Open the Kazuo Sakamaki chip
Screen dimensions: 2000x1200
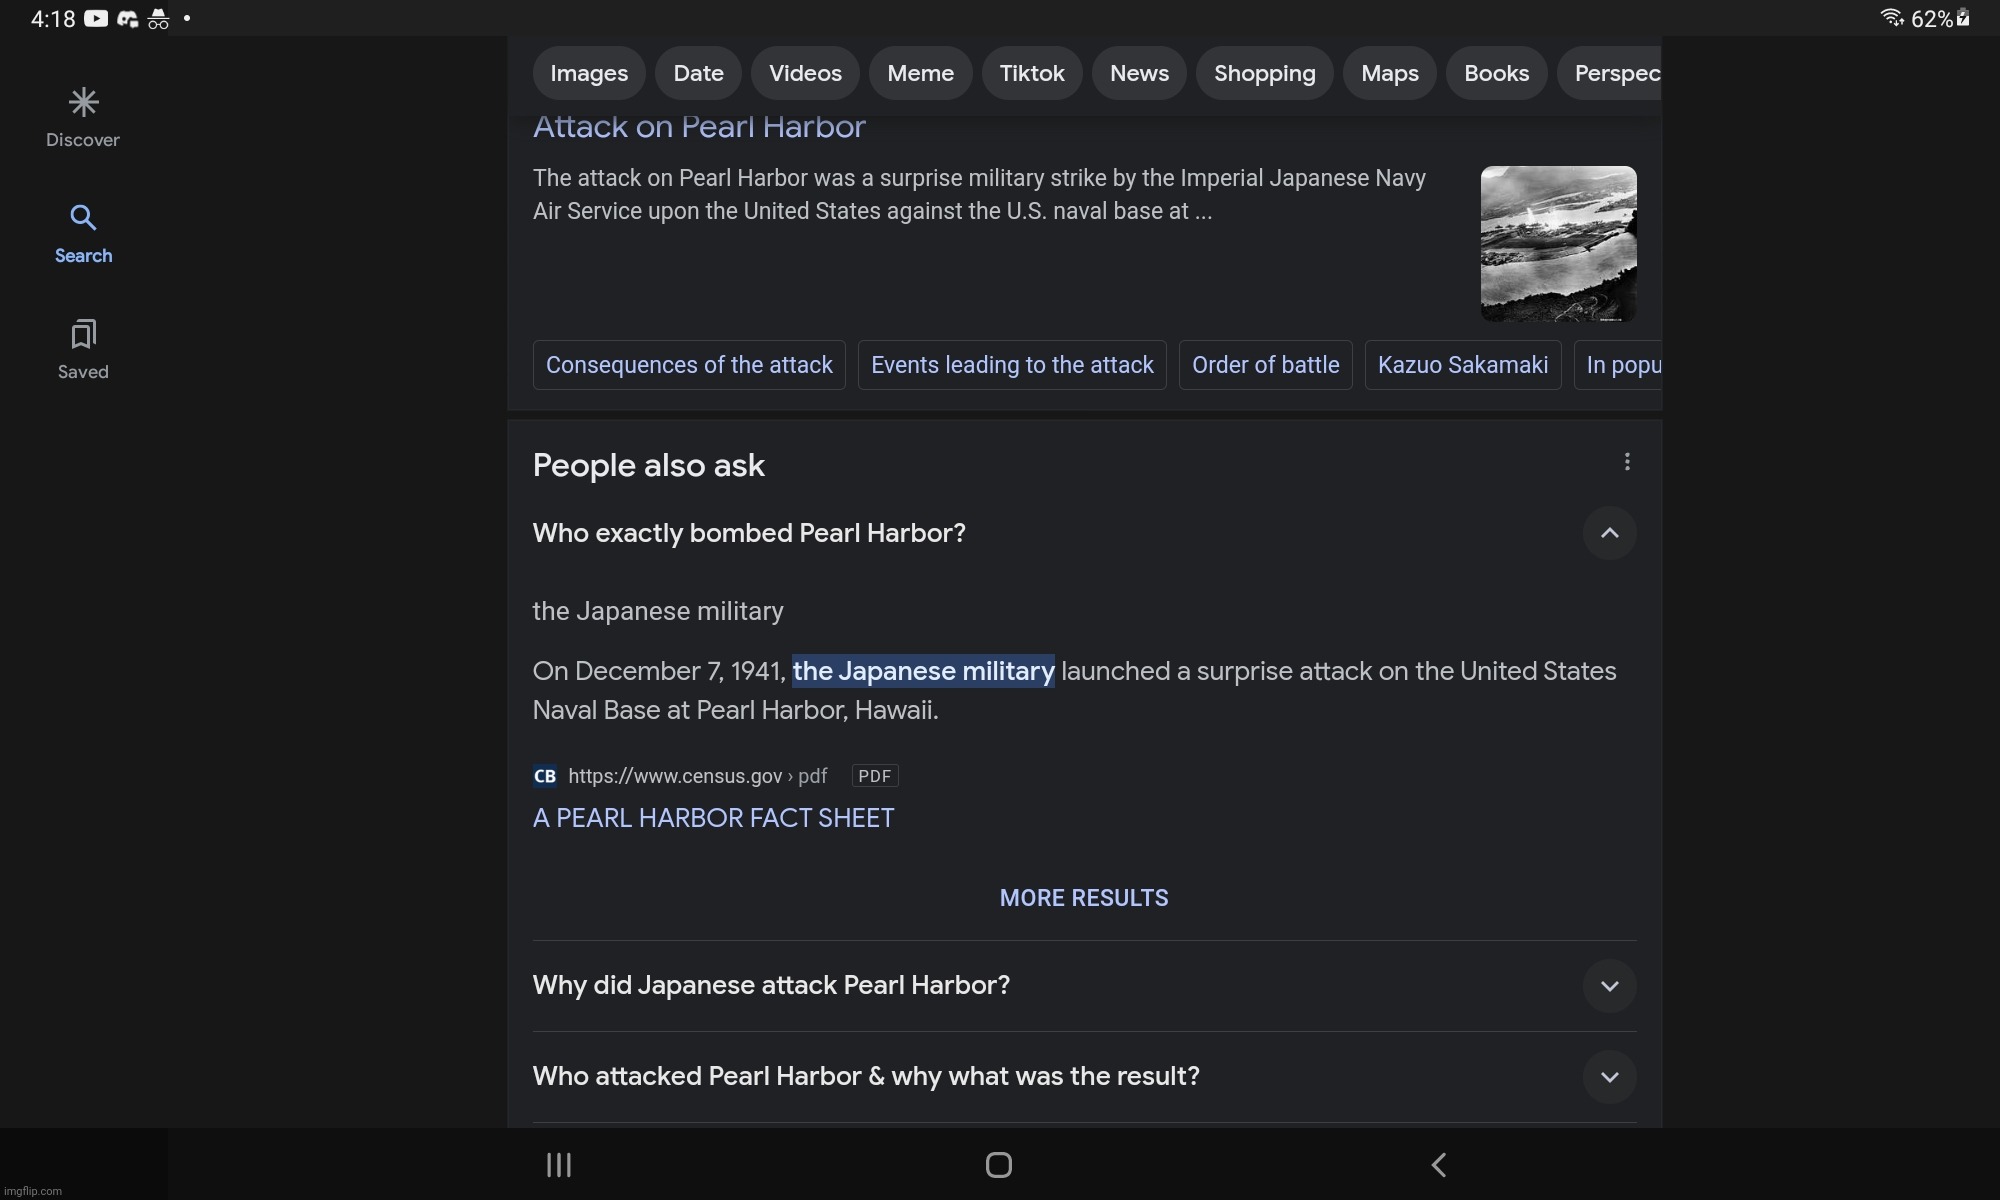pyautogui.click(x=1462, y=365)
